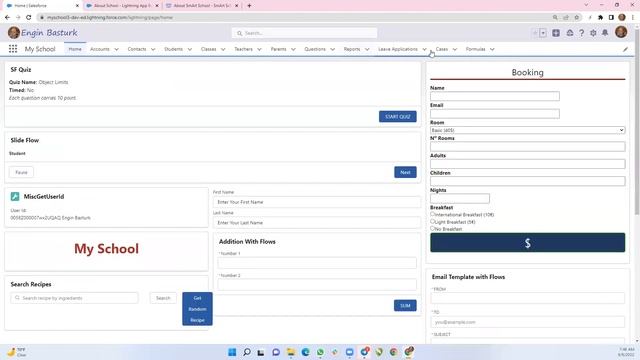Screen dimensions: 640x360
Task: Click the Search button for recipes
Action: pos(163,298)
